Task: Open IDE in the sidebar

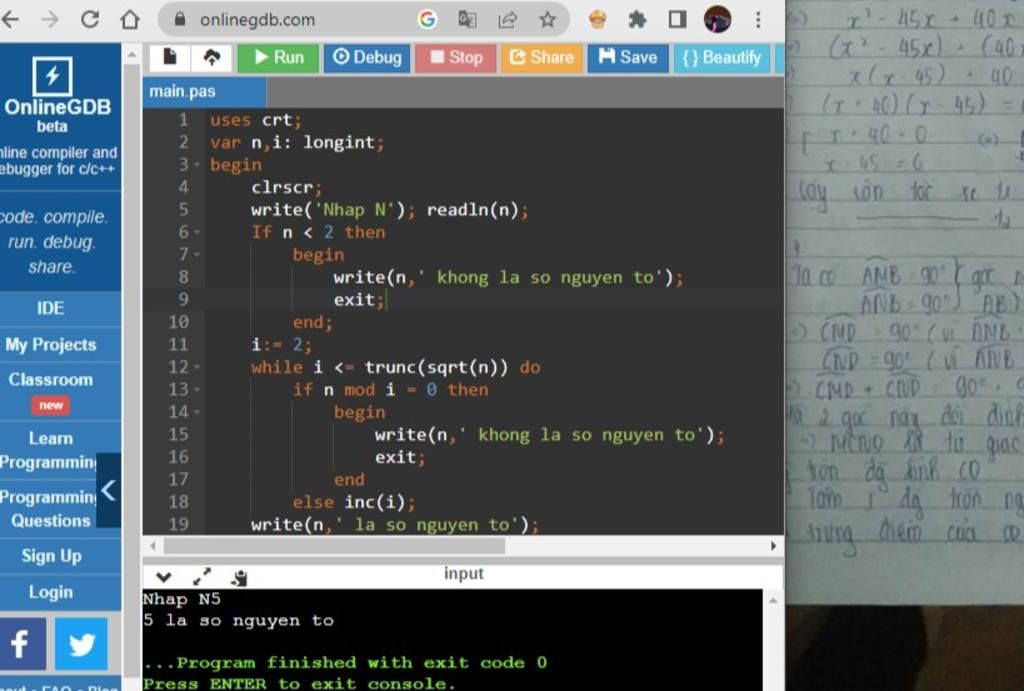Action: (51, 308)
